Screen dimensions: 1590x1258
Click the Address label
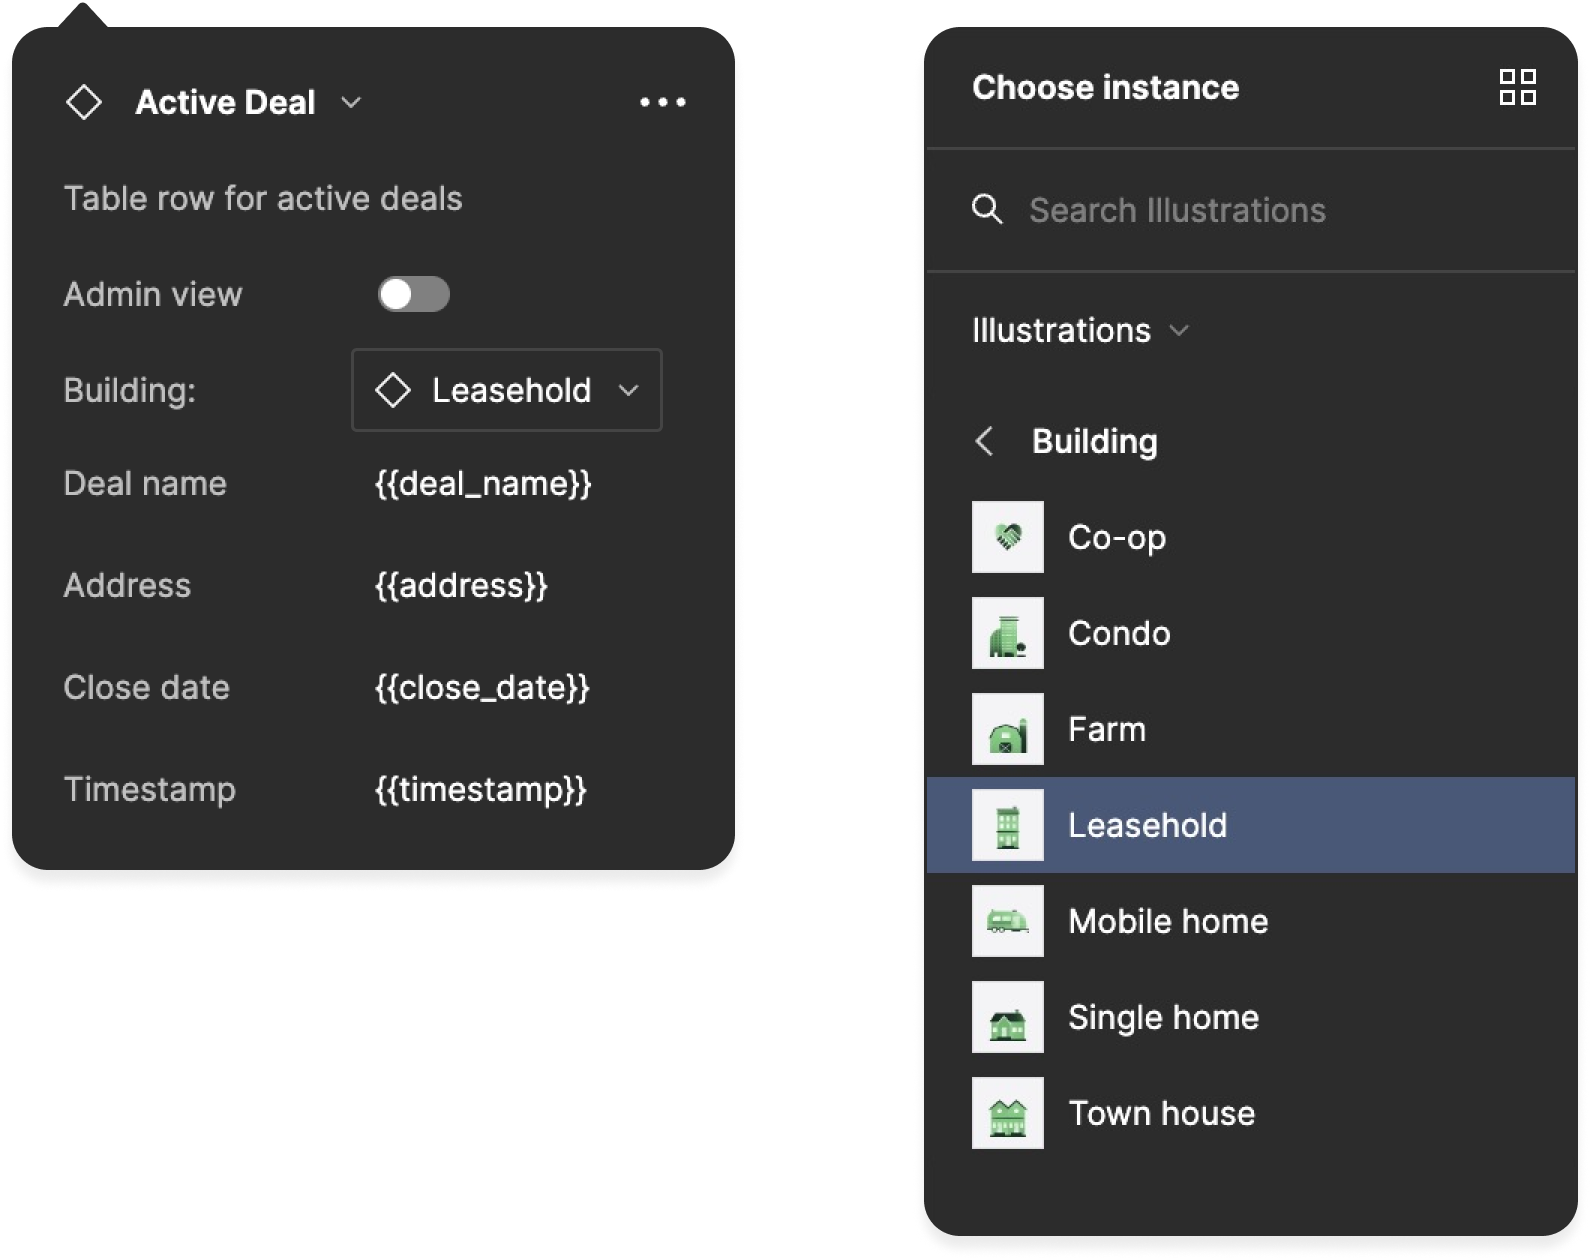[127, 586]
